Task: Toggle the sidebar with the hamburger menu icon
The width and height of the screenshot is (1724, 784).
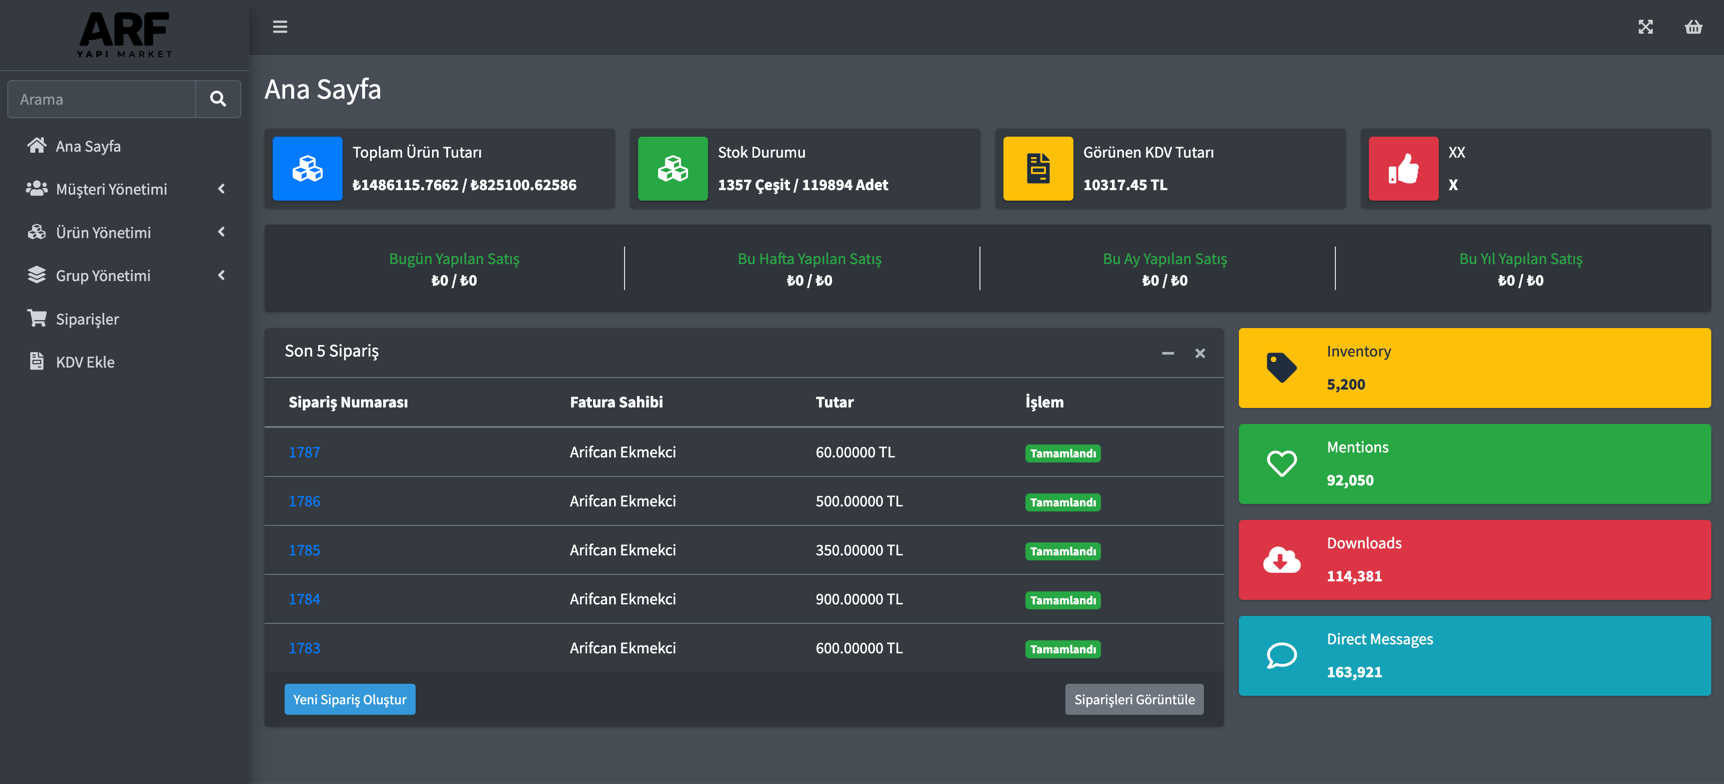Action: [280, 27]
